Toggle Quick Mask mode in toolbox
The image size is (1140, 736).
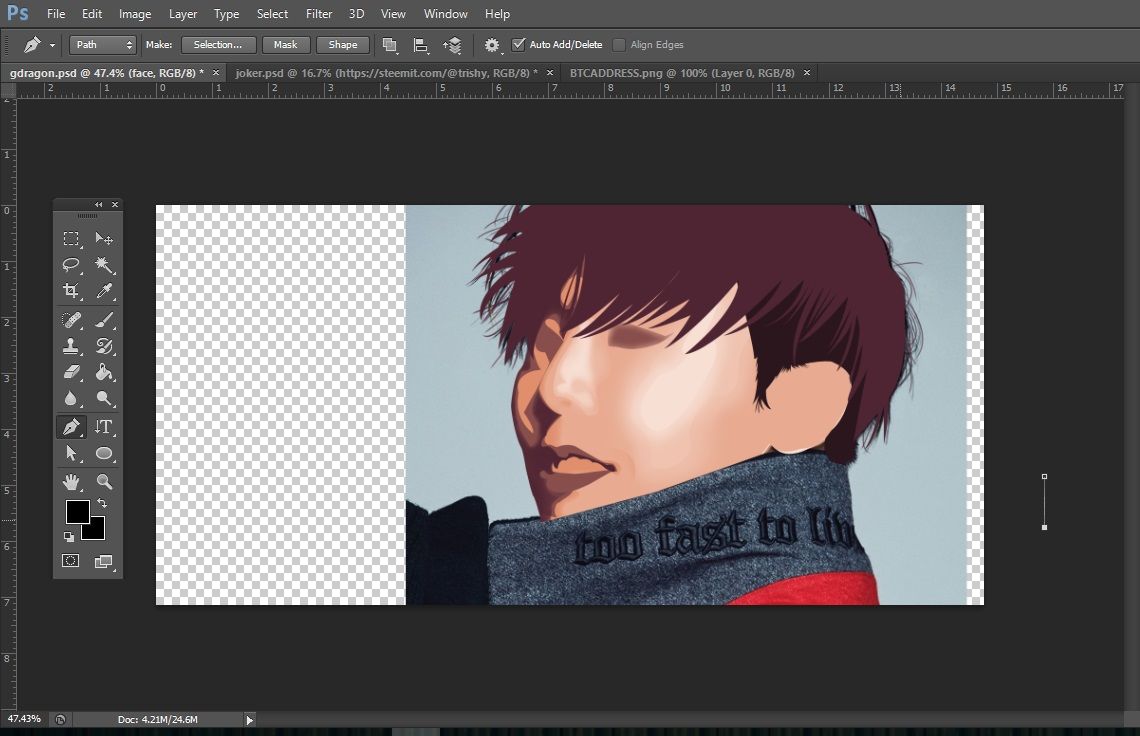(x=71, y=561)
